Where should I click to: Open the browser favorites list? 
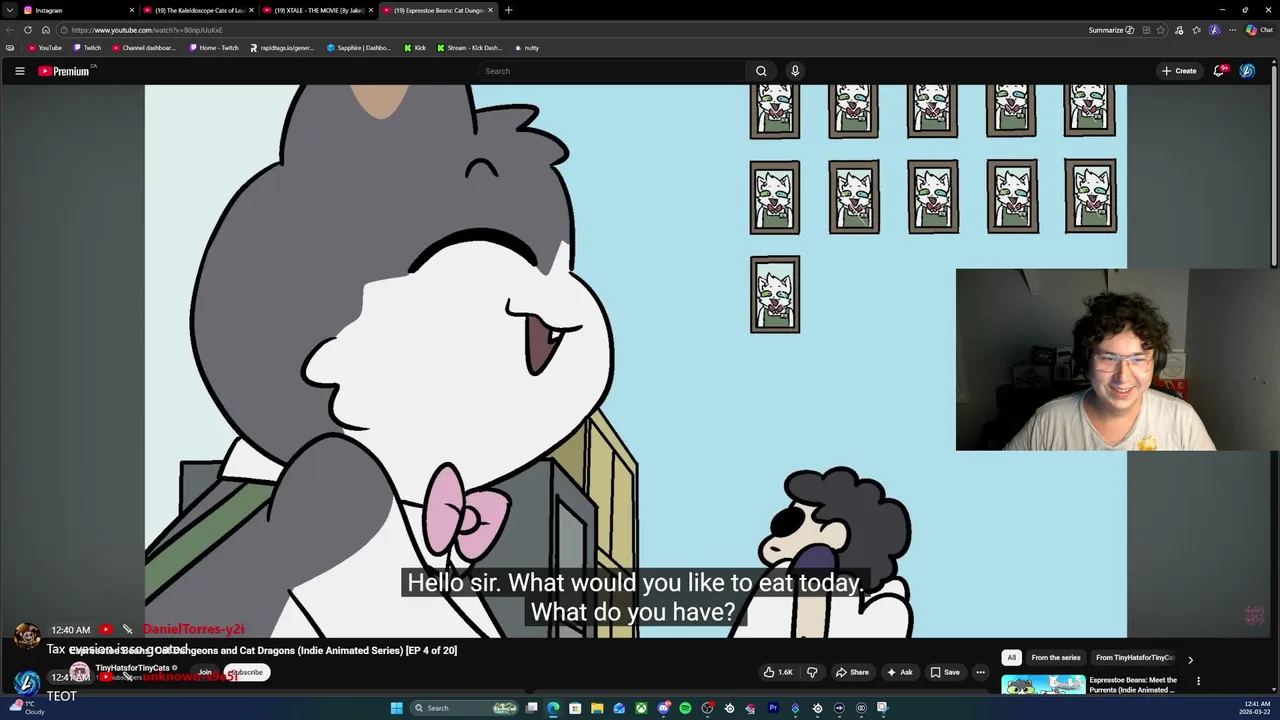coord(1197,30)
